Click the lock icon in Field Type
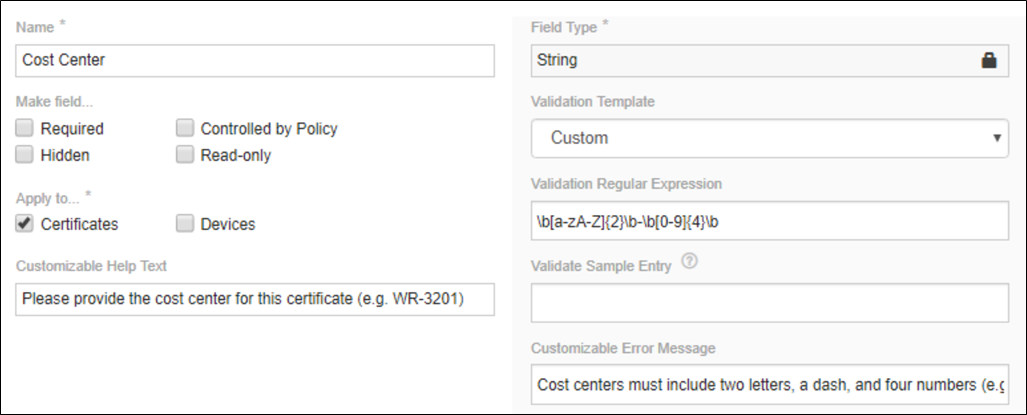The height and width of the screenshot is (415, 1027). (989, 60)
